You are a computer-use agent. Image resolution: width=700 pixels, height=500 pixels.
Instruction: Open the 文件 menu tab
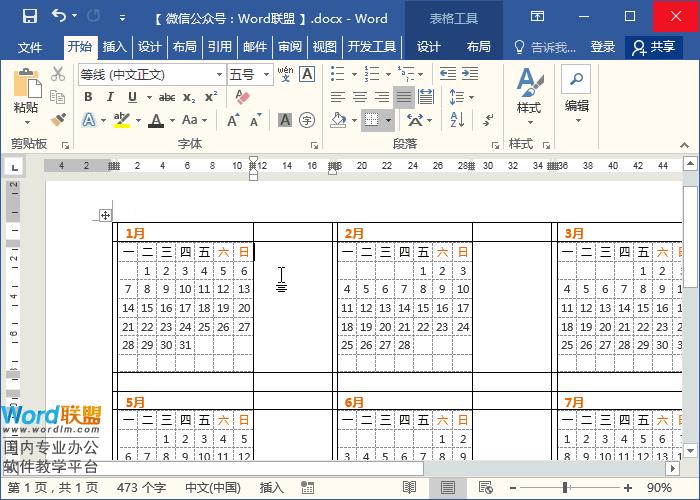coord(30,46)
